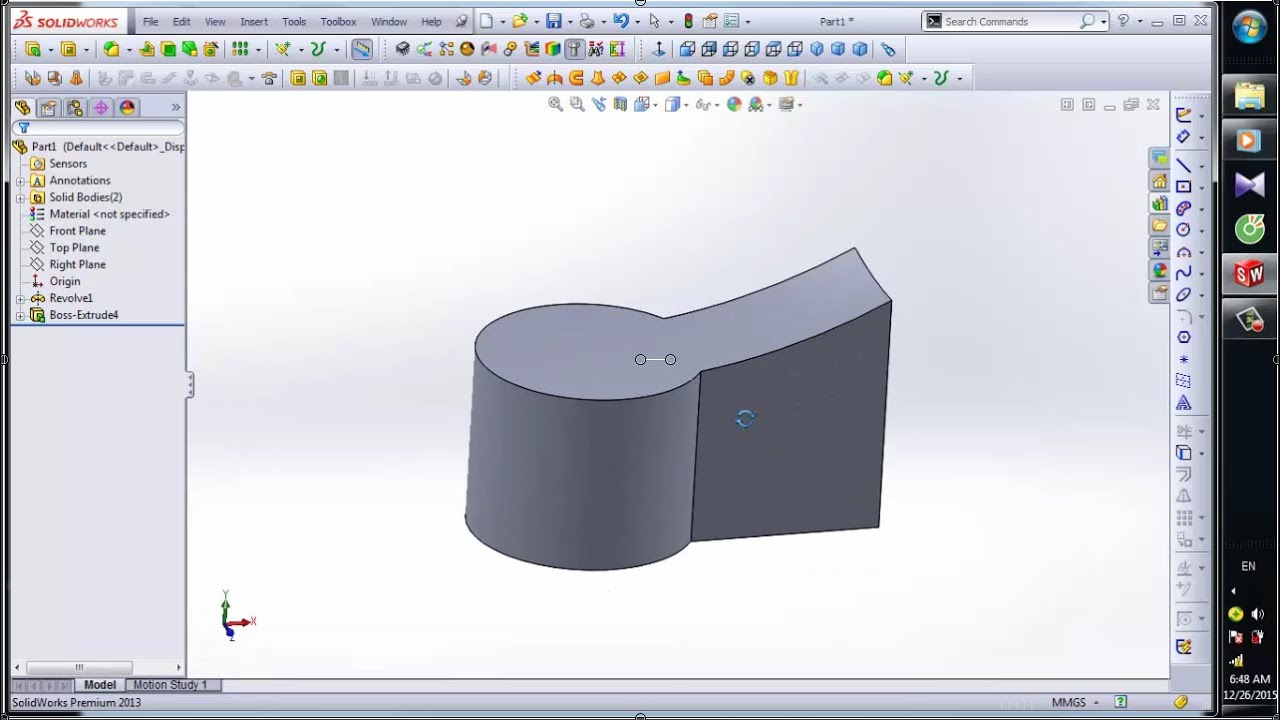1280x720 pixels.
Task: Select the PropertyManager tab
Action: click(49, 108)
